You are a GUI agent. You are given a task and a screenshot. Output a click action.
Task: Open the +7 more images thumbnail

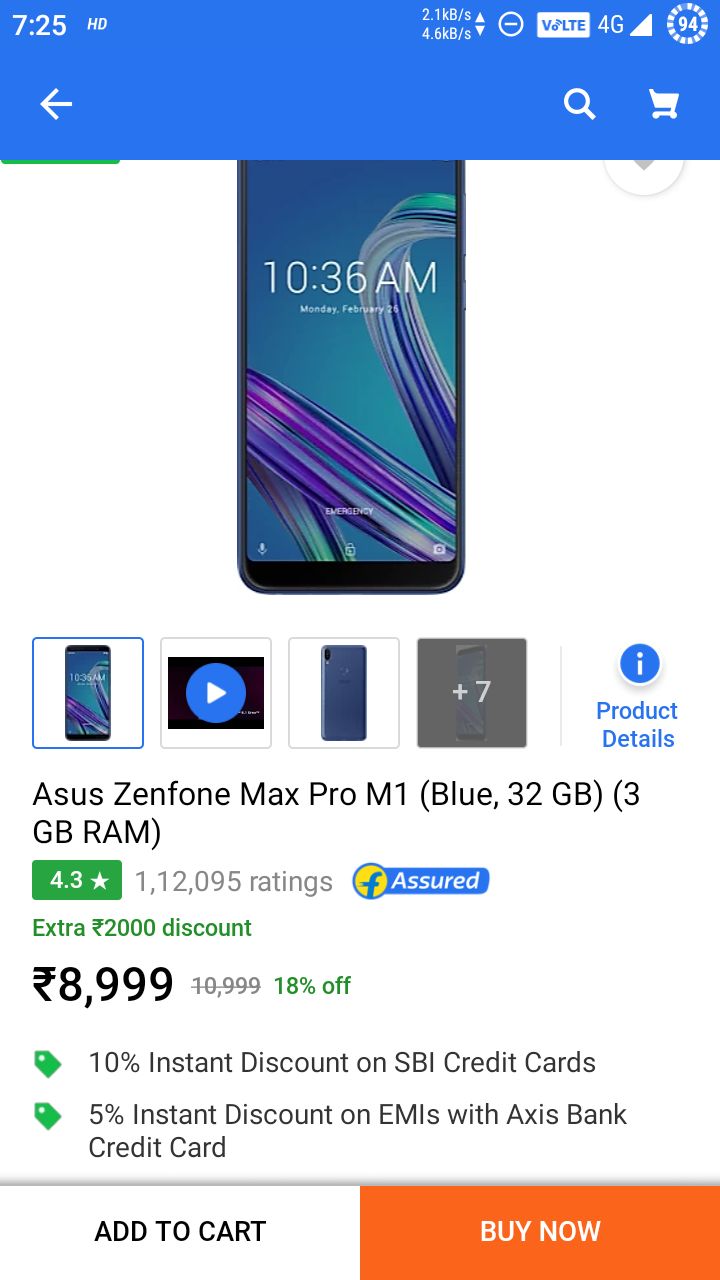[472, 693]
